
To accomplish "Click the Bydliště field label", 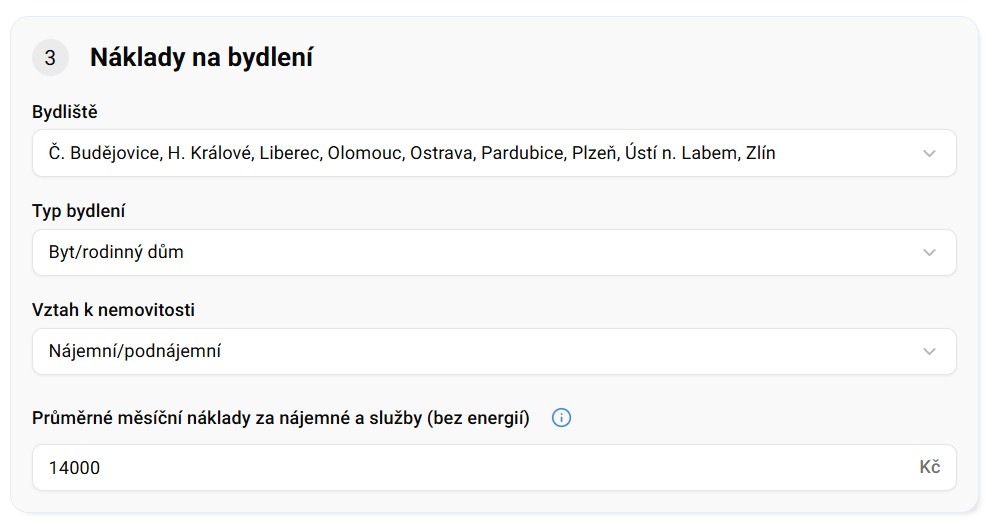I will [65, 112].
